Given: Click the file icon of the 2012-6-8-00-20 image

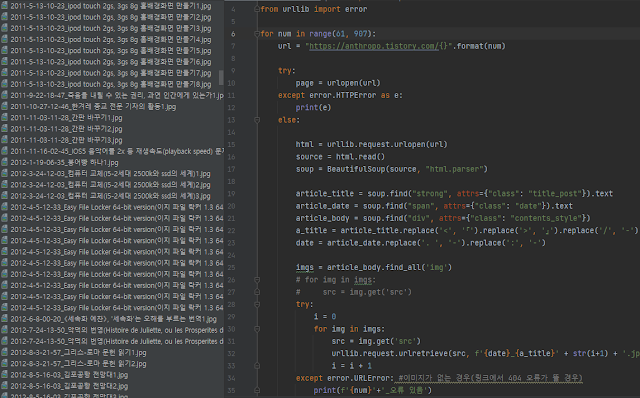Looking at the screenshot, I should pyautogui.click(x=4, y=319).
